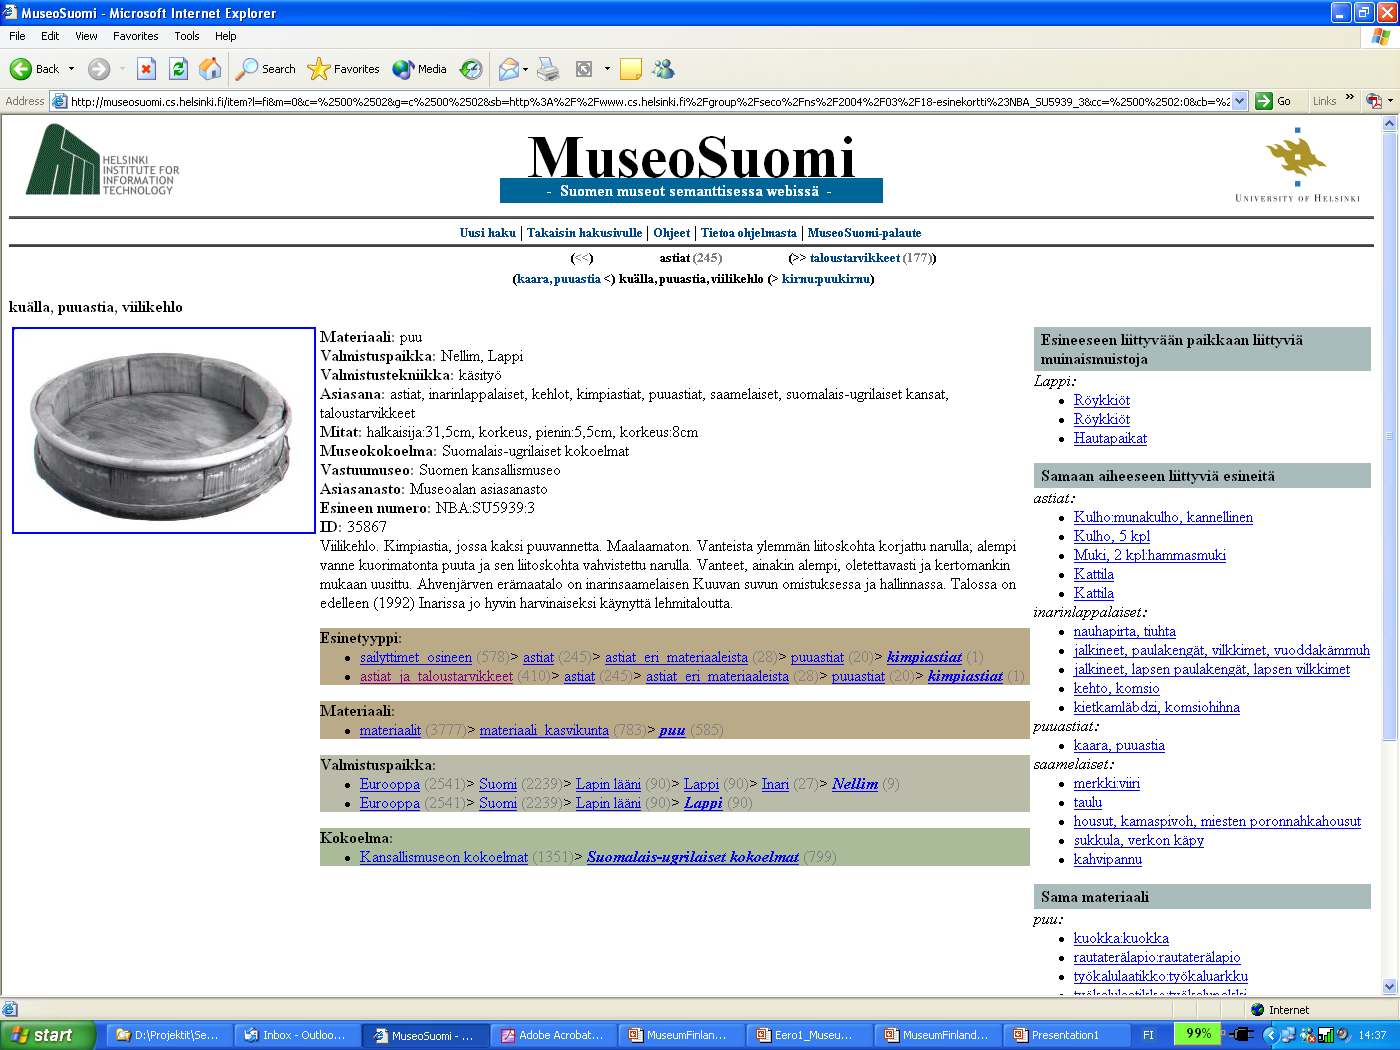This screenshot has height=1050, width=1400.
Task: Open the Back button dropdown arrow
Action: [71, 69]
